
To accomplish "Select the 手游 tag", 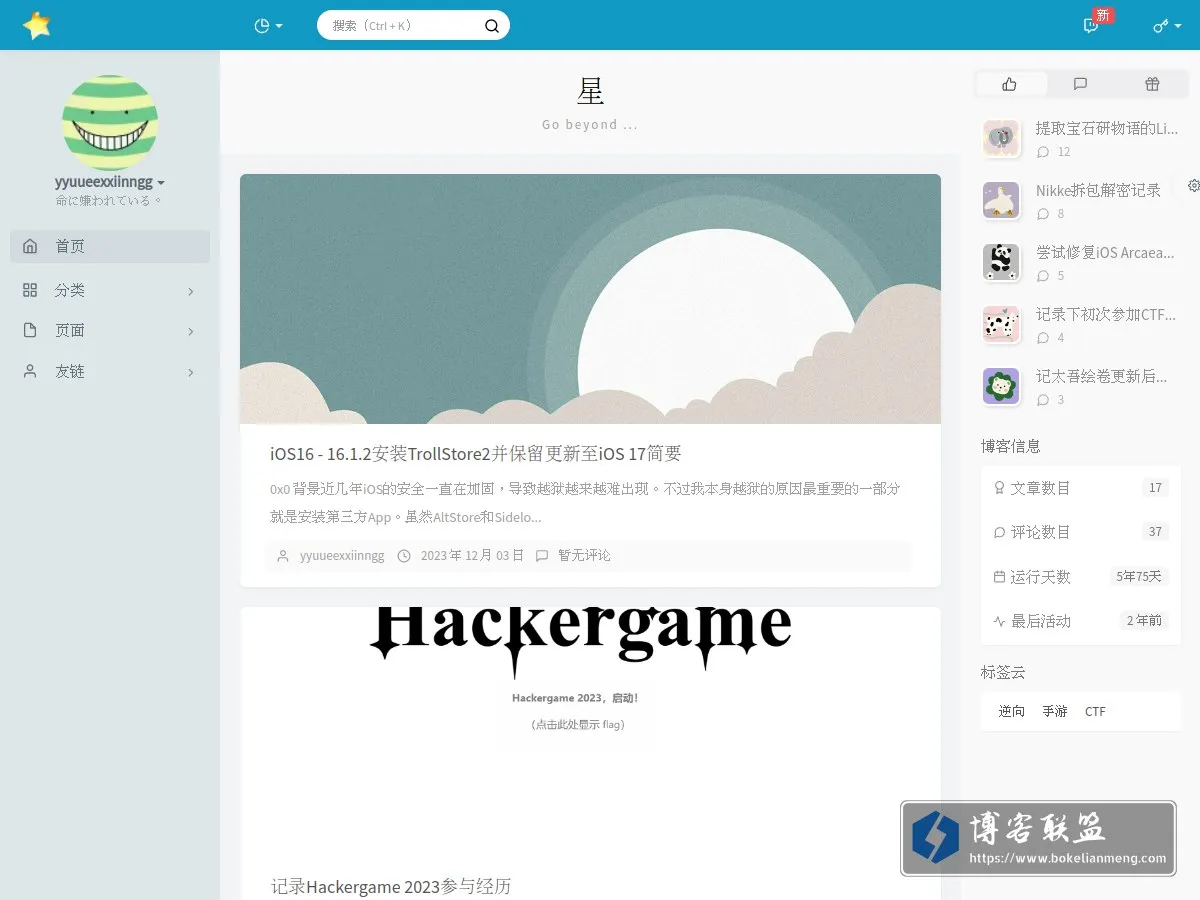I will click(x=1055, y=711).
